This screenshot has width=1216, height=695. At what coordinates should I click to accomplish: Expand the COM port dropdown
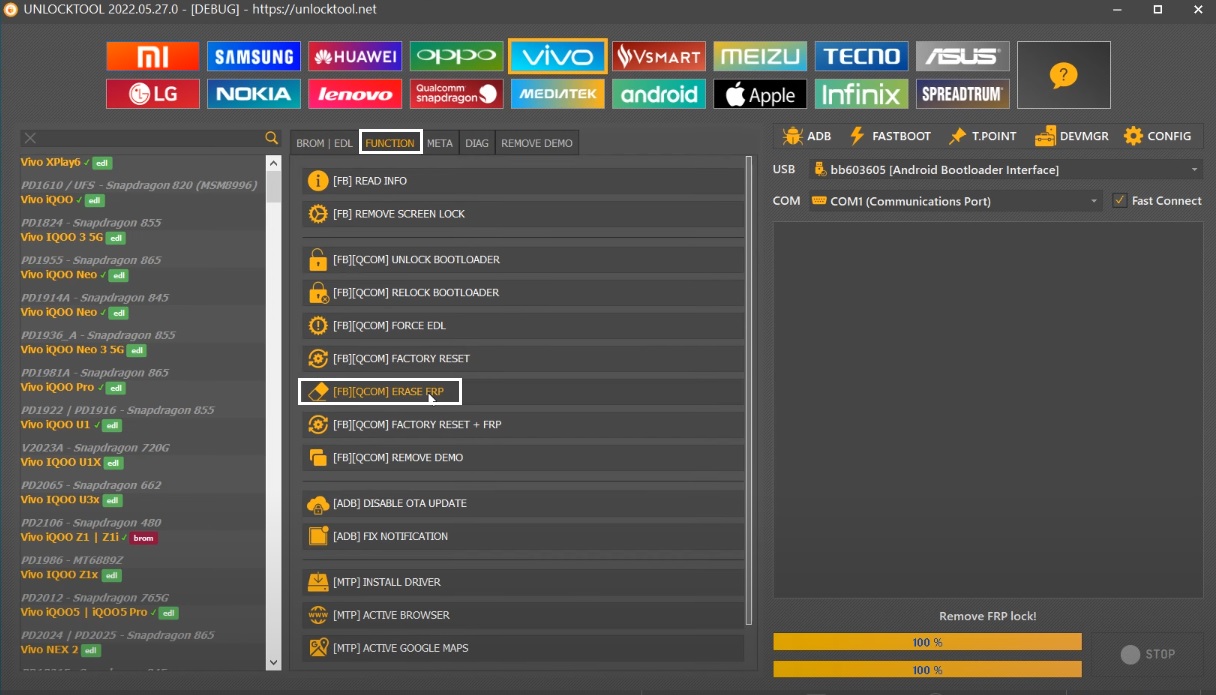(1094, 201)
